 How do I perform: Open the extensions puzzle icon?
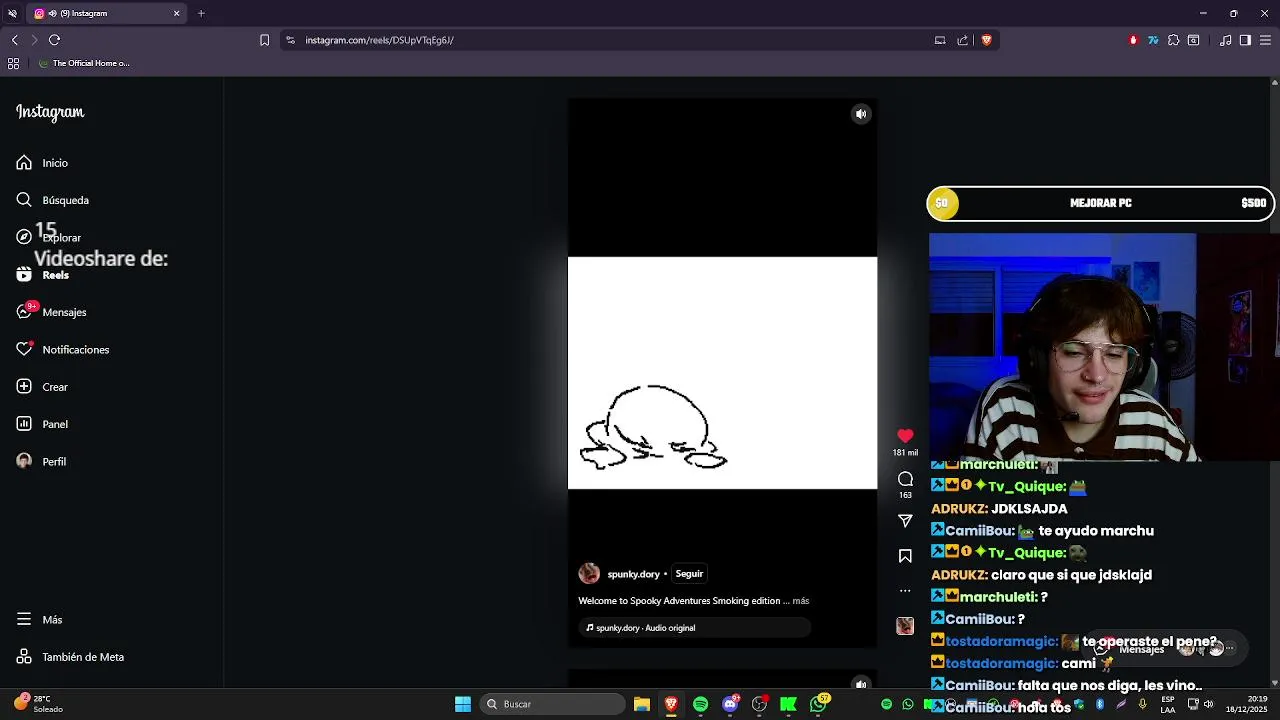(1173, 40)
